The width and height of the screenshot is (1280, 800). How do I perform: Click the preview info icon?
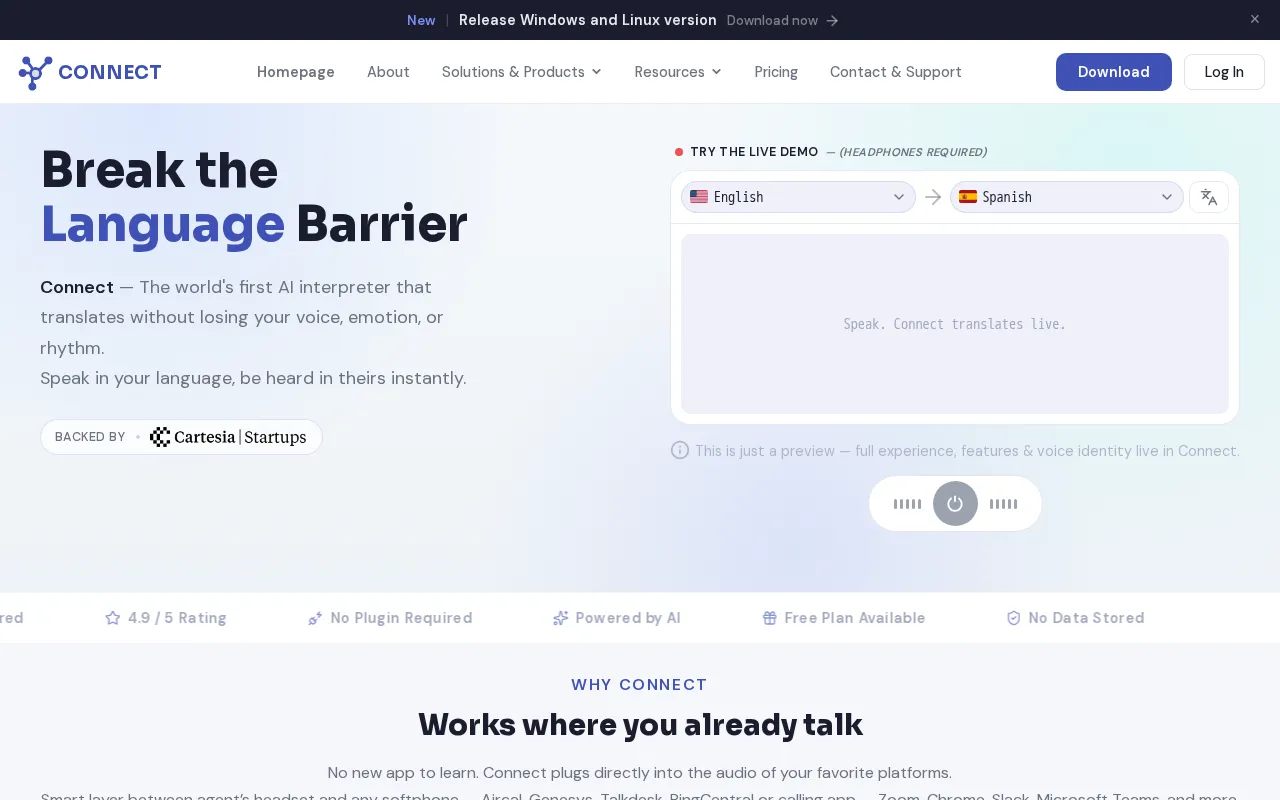pos(680,450)
